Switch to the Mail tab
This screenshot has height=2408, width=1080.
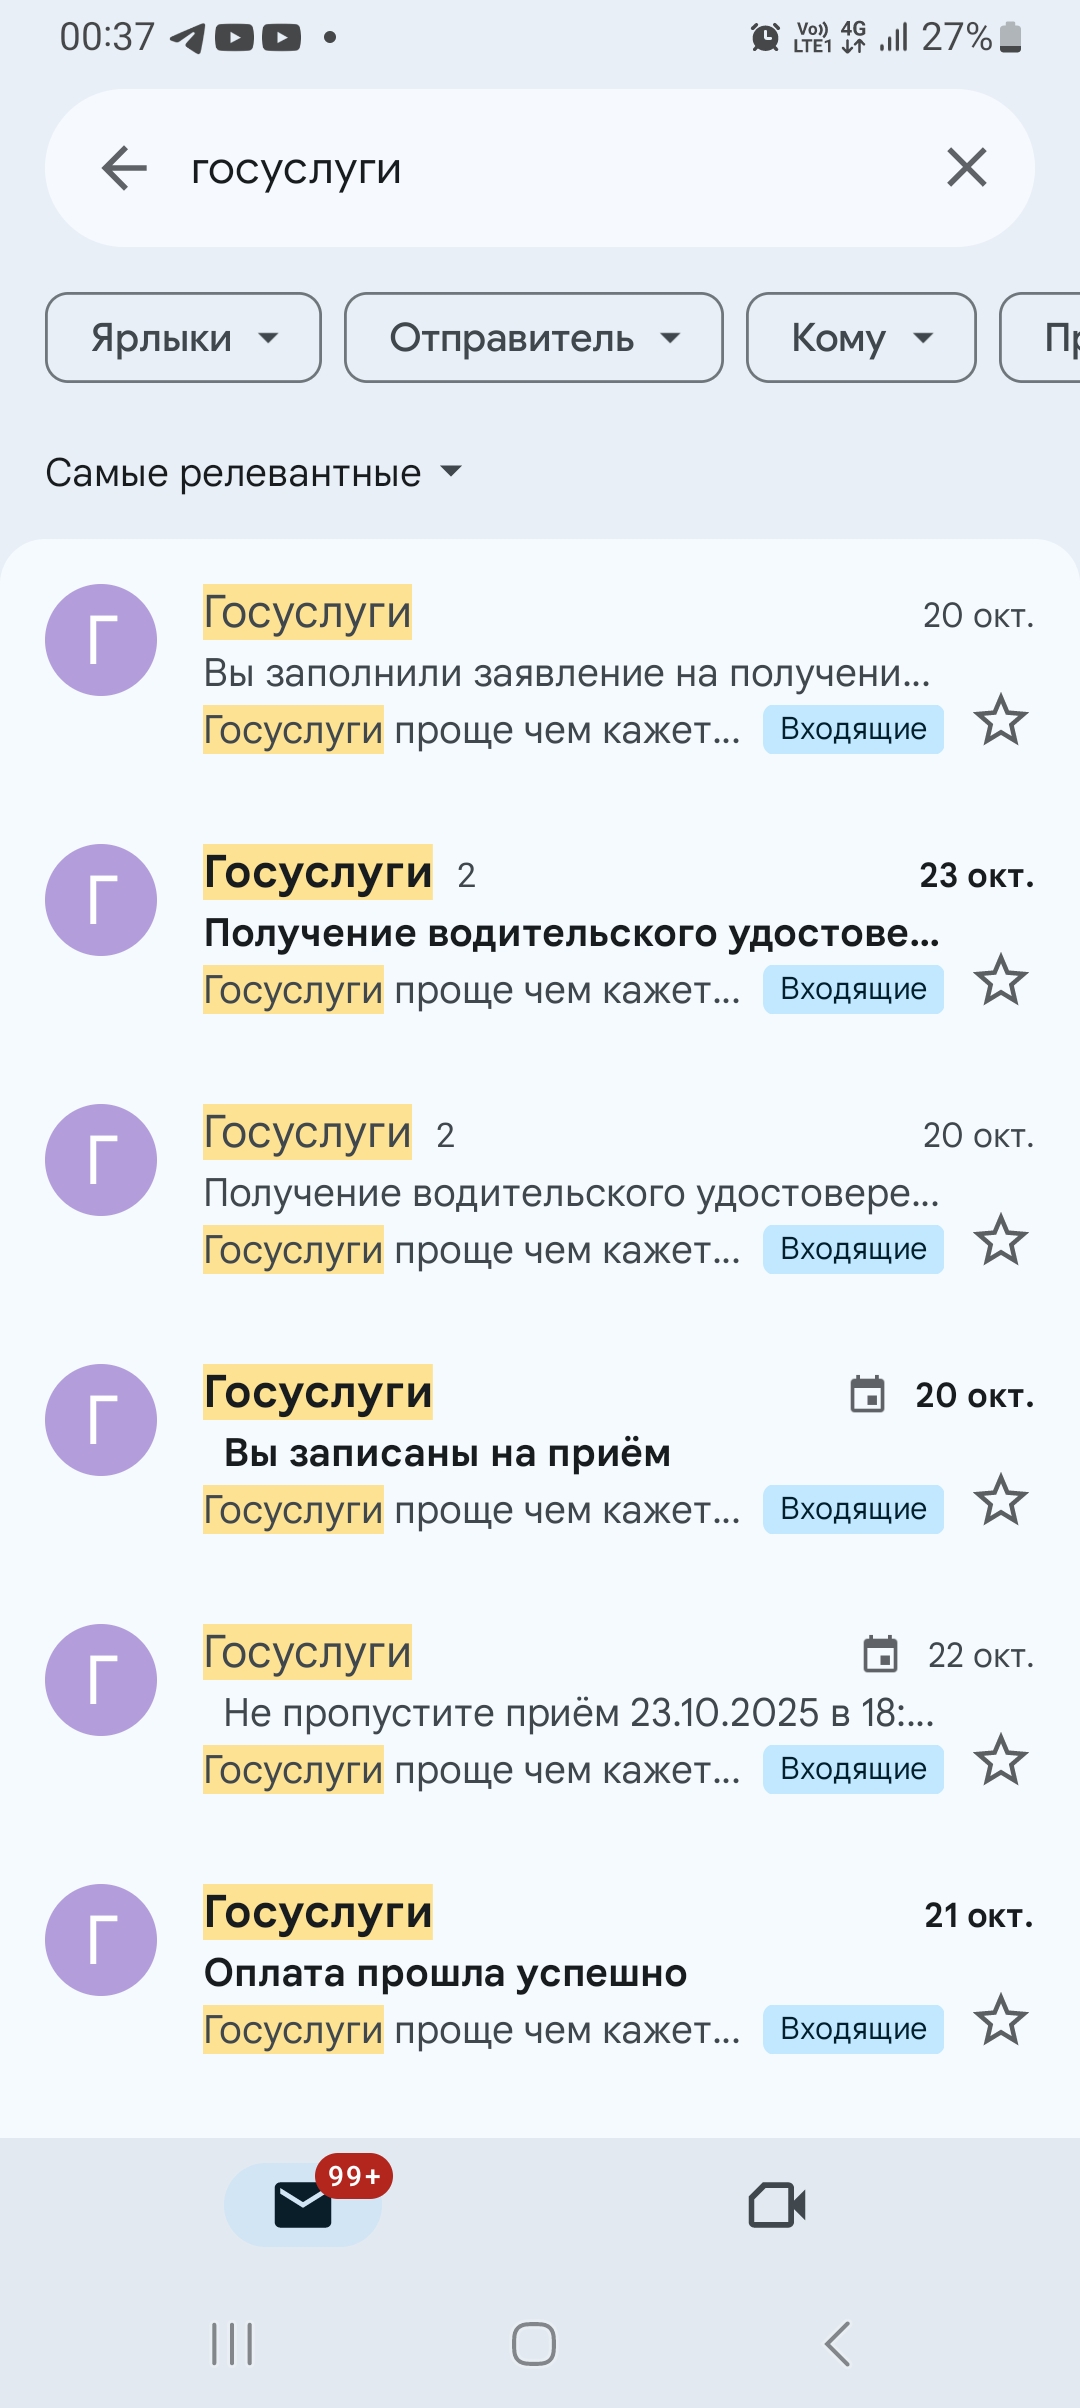pyautogui.click(x=303, y=2204)
